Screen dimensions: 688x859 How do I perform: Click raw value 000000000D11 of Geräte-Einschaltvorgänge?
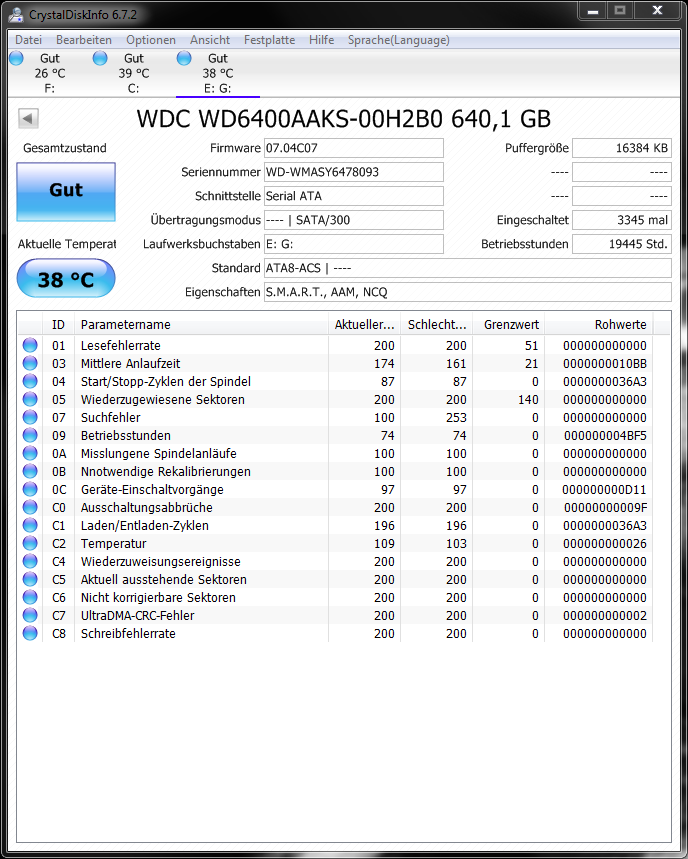tap(604, 490)
